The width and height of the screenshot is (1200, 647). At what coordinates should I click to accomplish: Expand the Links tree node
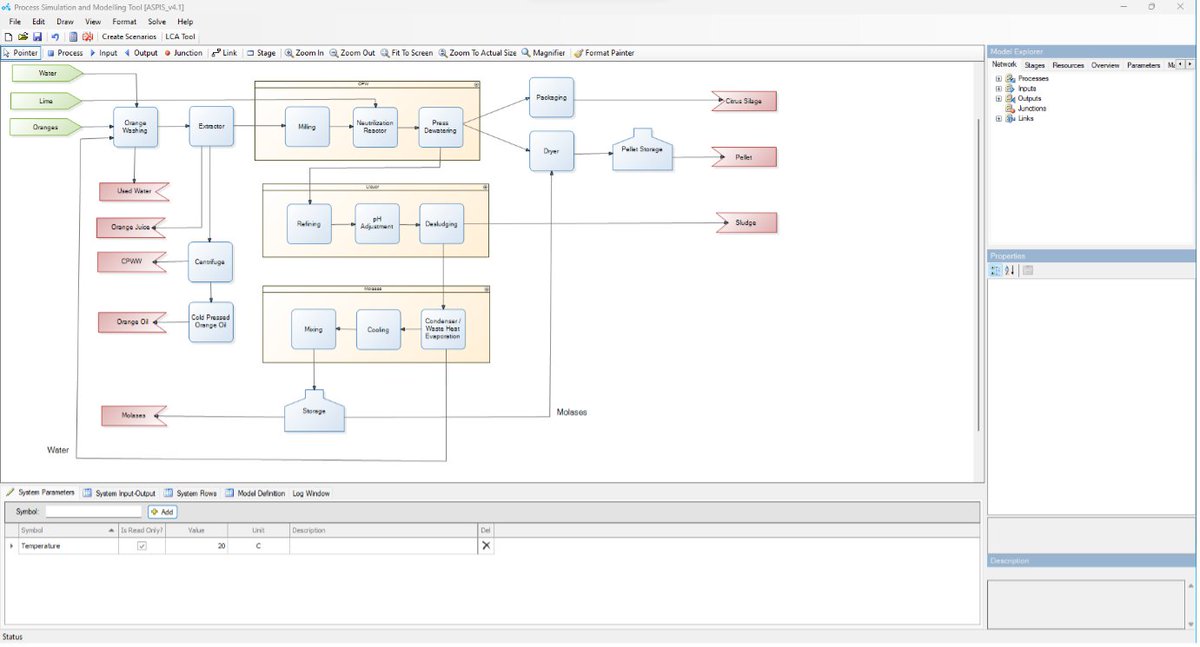998,118
